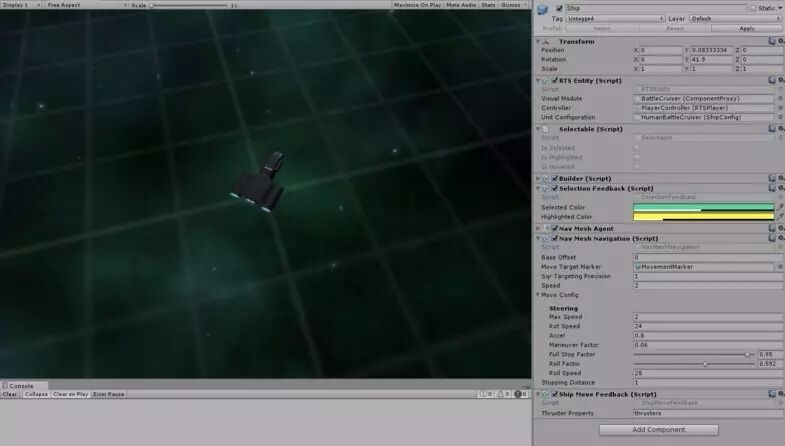
Task: Click script icon of Ship Move Feedback component
Action: coord(546,394)
